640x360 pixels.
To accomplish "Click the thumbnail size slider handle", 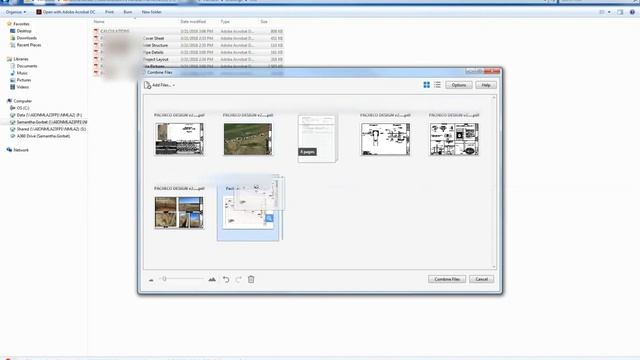I will click(x=164, y=279).
